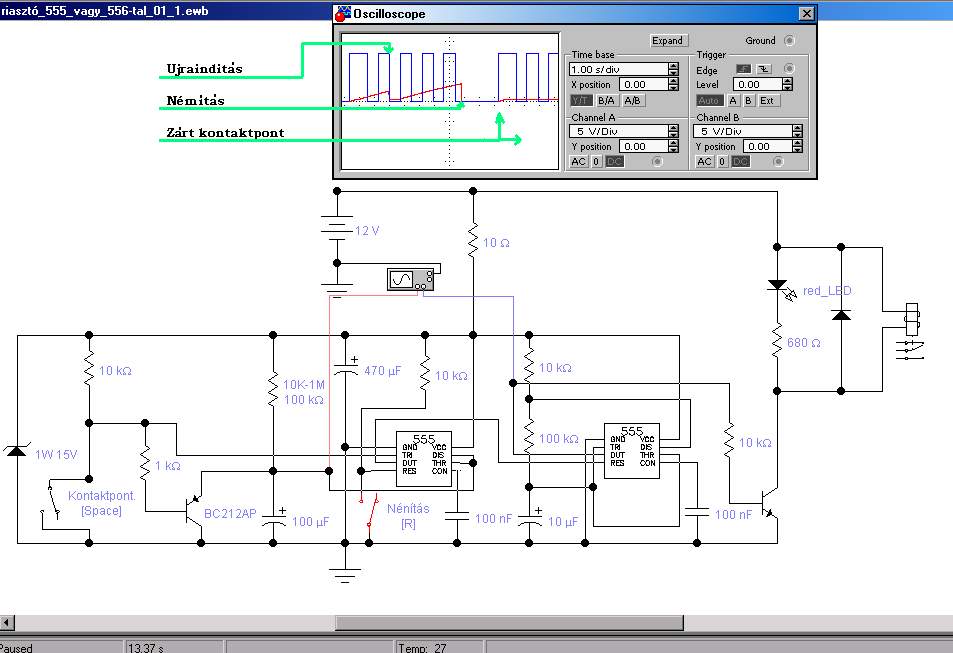
Task: Click the oscilloscope Ground terminal
Action: coord(790,41)
